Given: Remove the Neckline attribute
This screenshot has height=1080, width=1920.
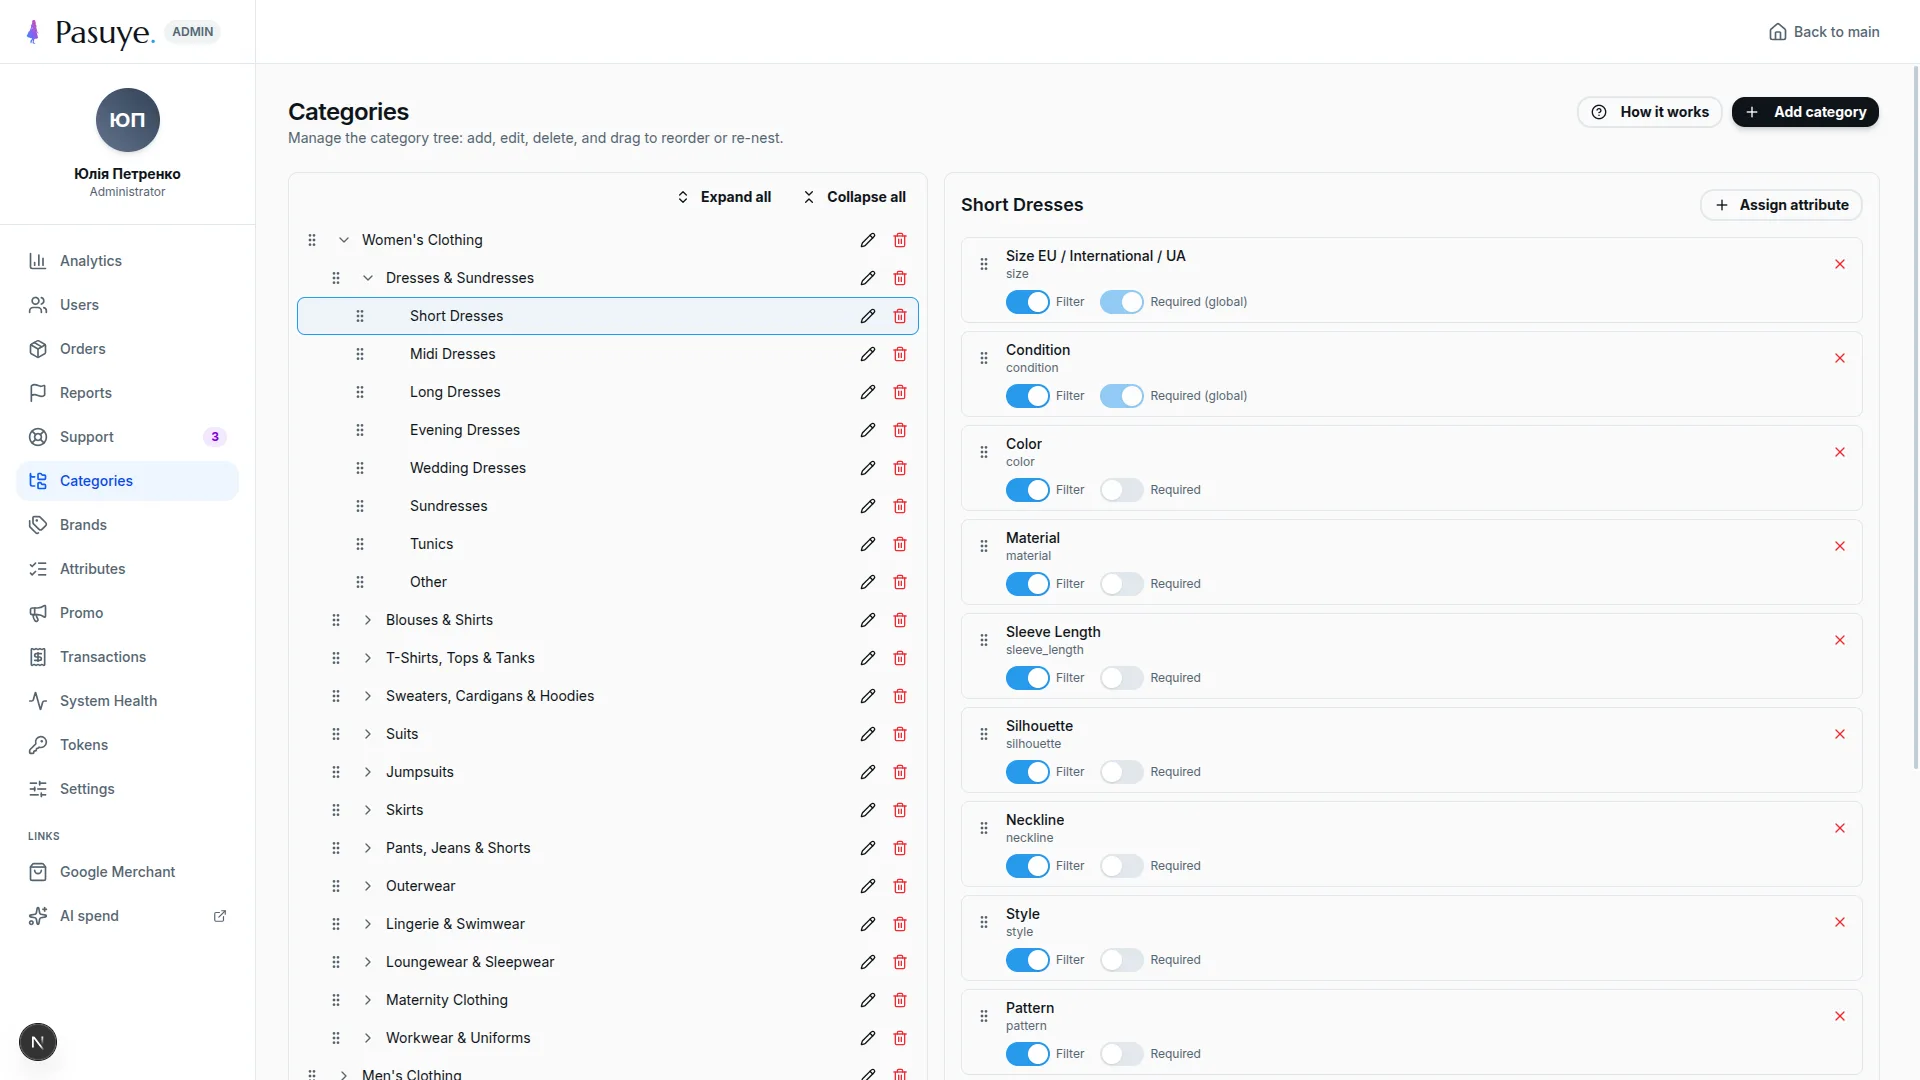Looking at the screenshot, I should click(1840, 828).
